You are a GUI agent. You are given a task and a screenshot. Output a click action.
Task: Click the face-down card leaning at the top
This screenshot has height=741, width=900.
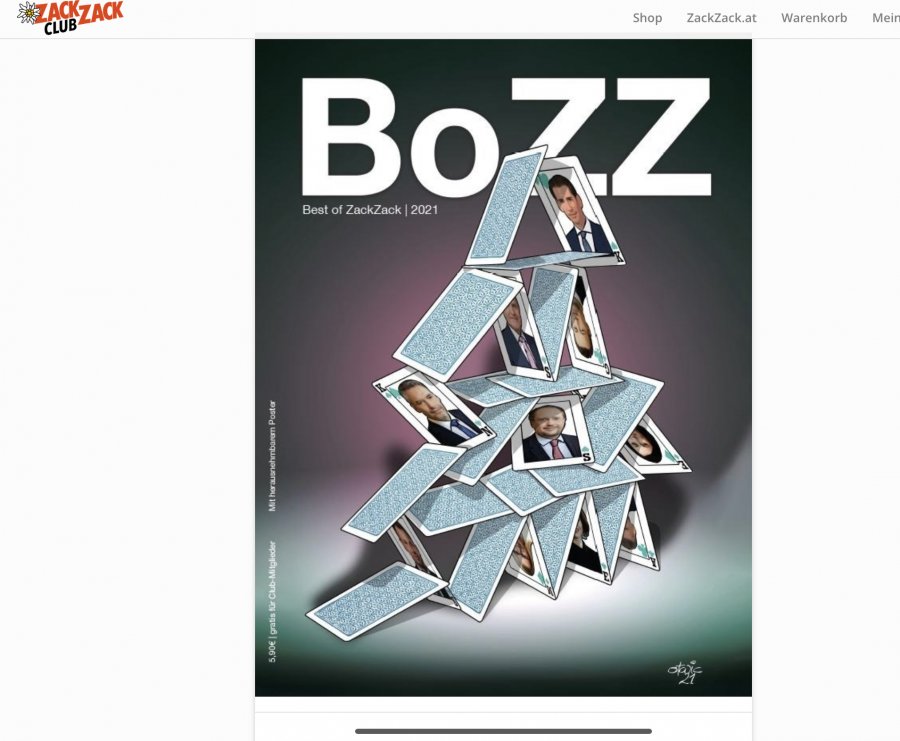[506, 205]
